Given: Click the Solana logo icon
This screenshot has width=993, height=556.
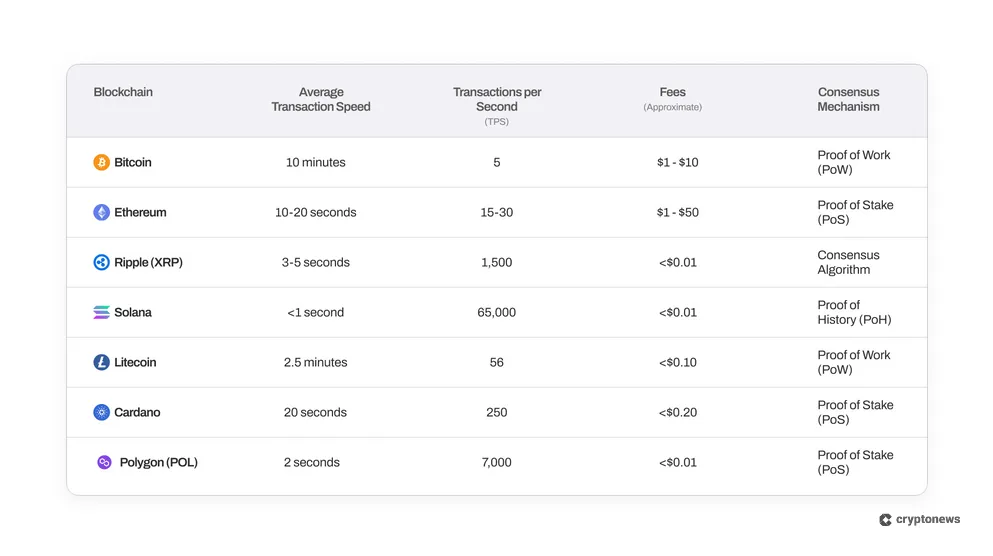Looking at the screenshot, I should click(x=101, y=312).
